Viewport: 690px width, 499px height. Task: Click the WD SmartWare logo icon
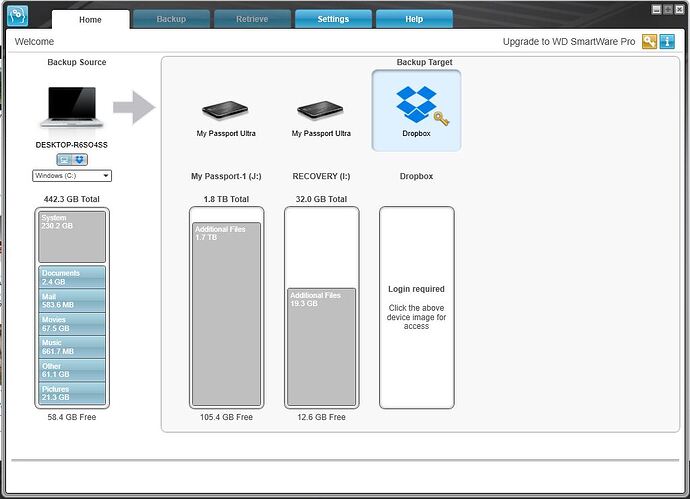(x=18, y=15)
